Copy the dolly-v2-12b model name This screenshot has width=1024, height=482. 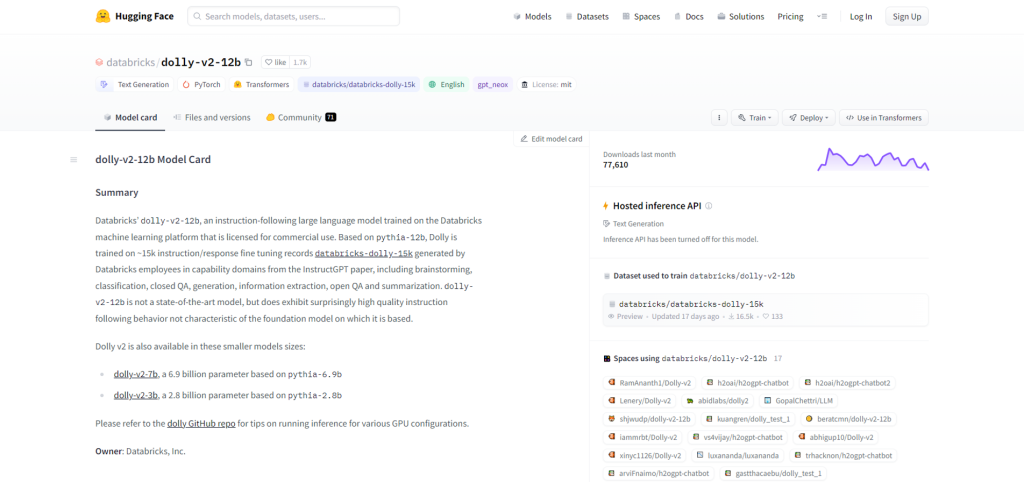(249, 62)
